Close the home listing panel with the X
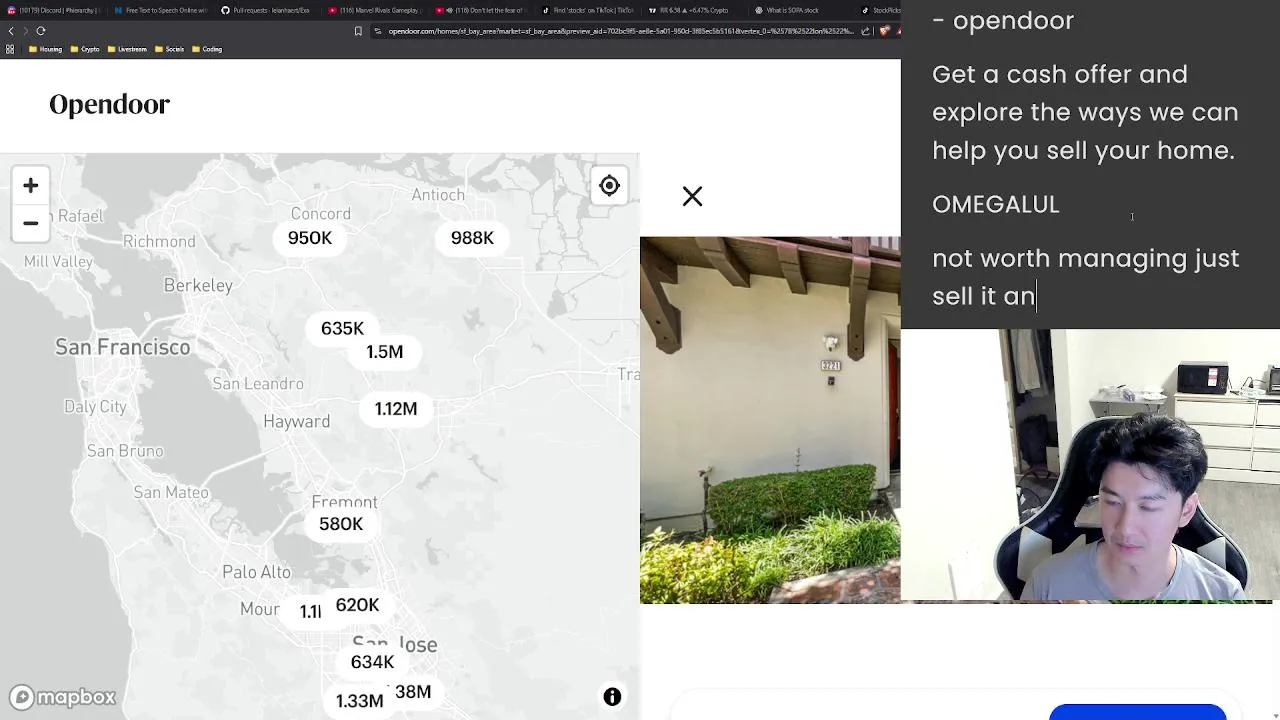The image size is (1280, 720). tap(692, 196)
